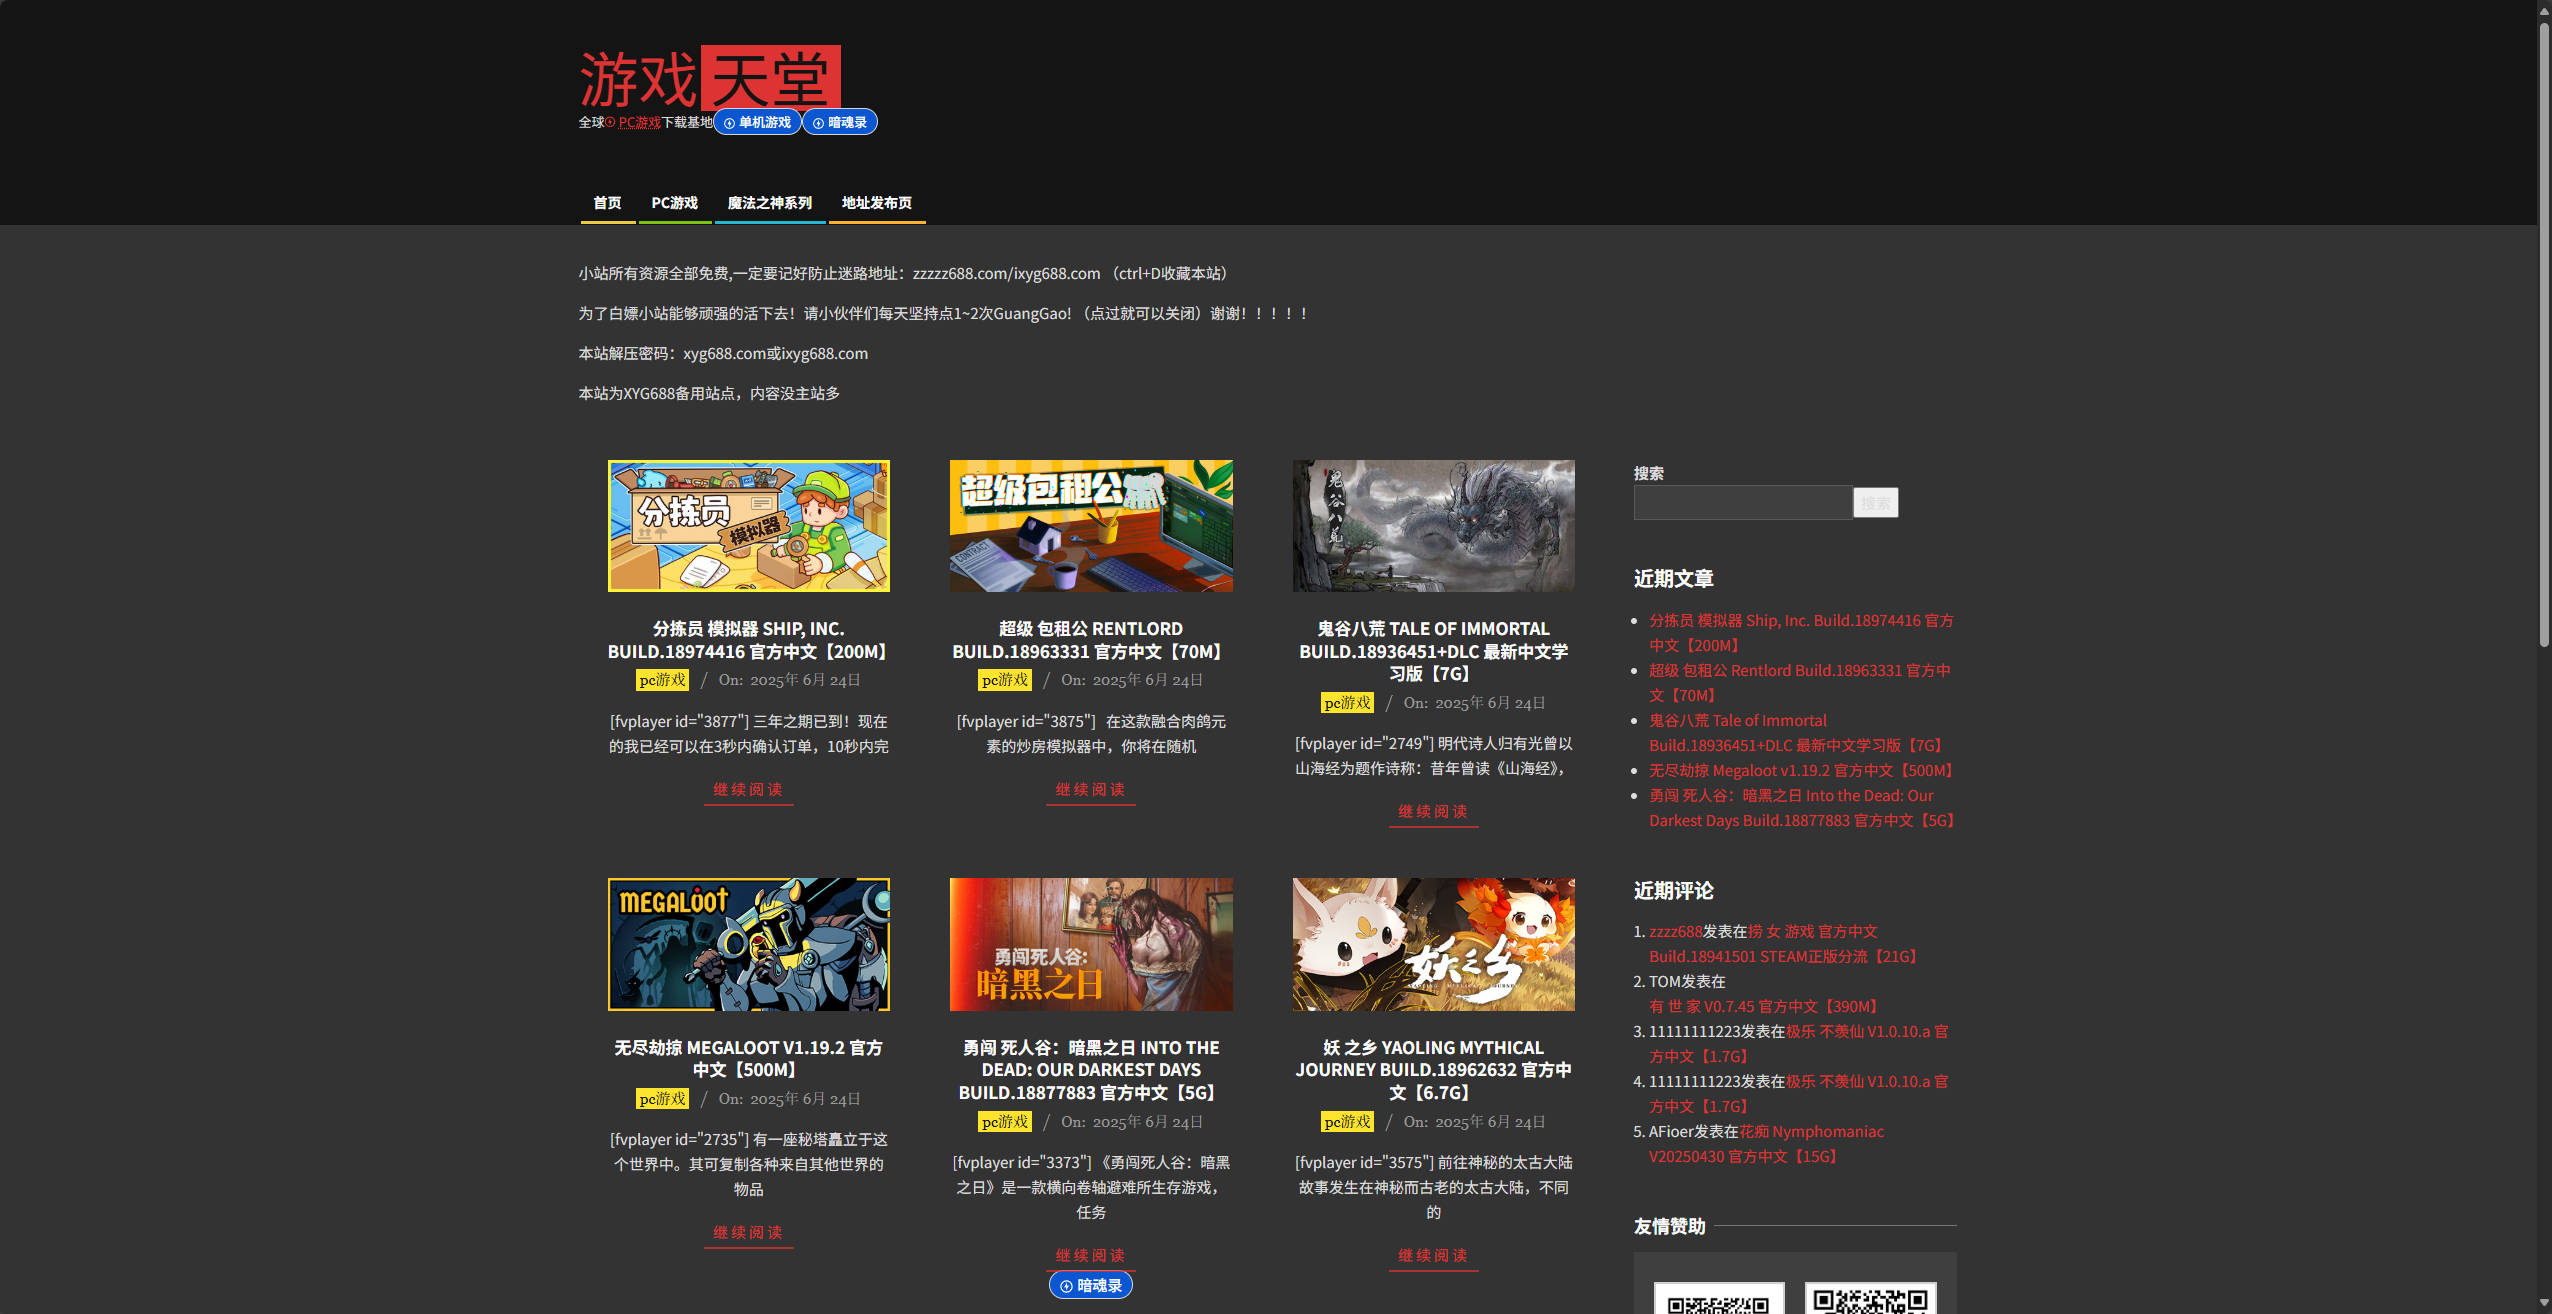Image resolution: width=2552 pixels, height=1314 pixels.
Task: Open the 魔法之神系列 menu item
Action: tap(770, 203)
